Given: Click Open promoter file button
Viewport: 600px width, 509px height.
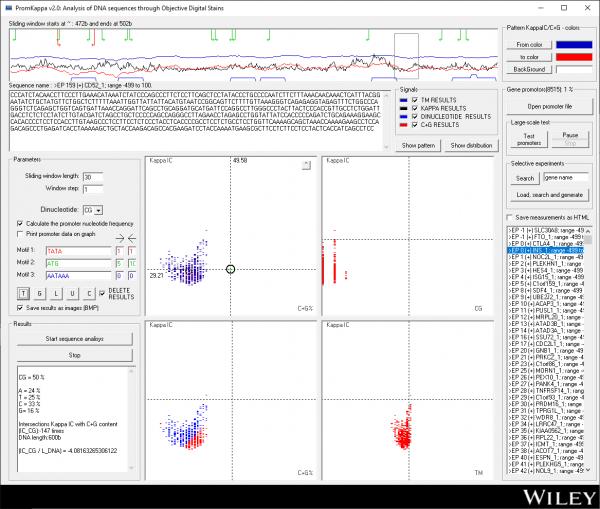Looking at the screenshot, I should click(x=549, y=106).
